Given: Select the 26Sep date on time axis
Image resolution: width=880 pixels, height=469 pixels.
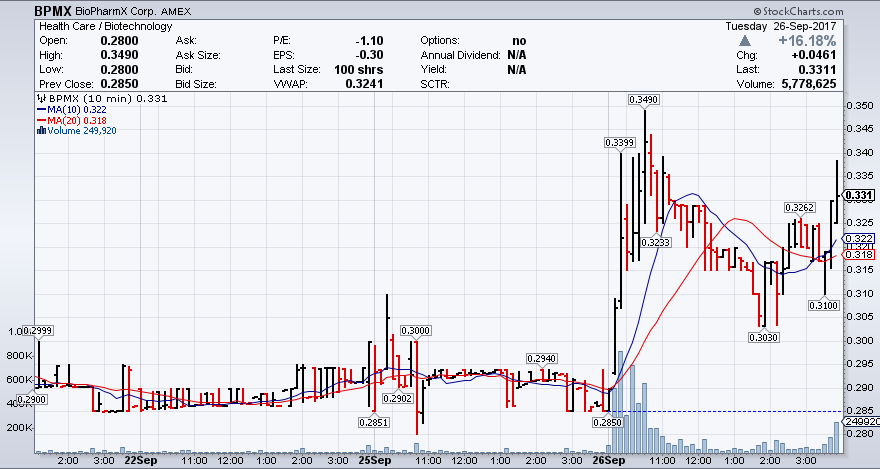Looking at the screenshot, I should 608,463.
